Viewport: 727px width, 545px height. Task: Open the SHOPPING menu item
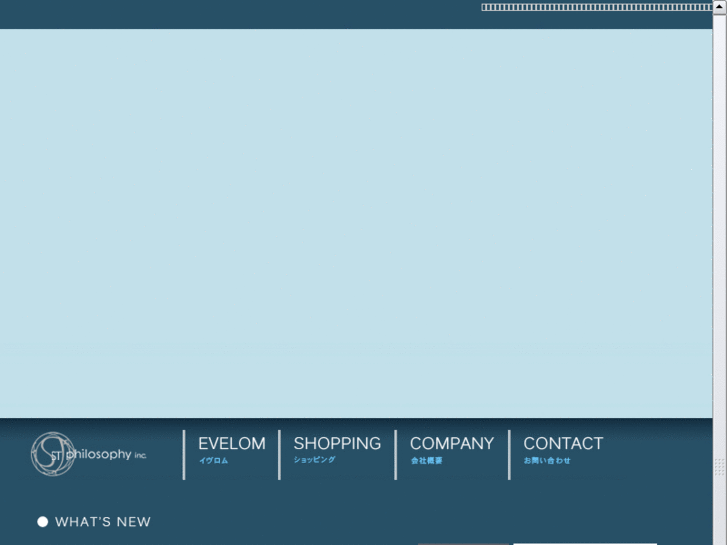point(337,449)
